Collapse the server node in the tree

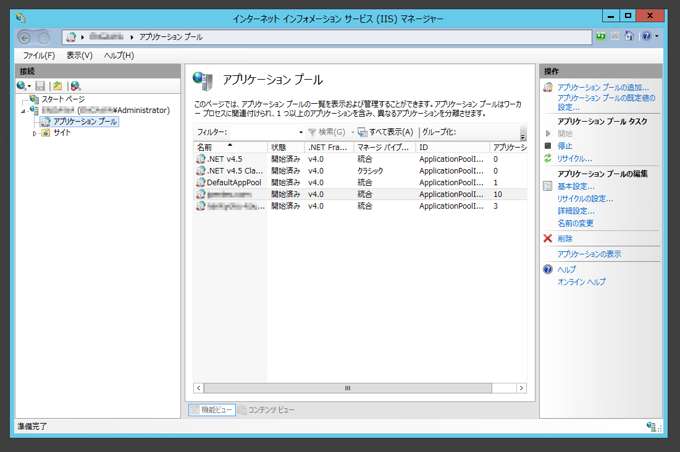point(23,111)
